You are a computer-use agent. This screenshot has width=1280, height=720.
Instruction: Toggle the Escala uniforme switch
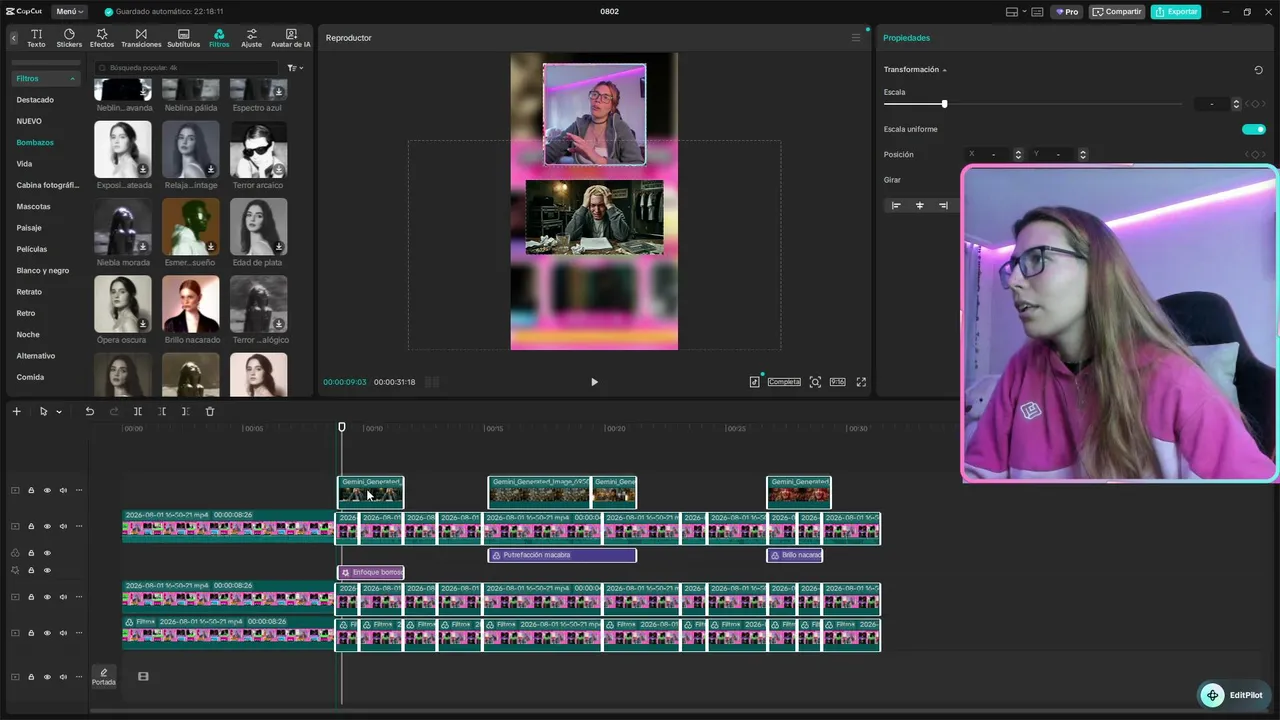click(x=1253, y=129)
